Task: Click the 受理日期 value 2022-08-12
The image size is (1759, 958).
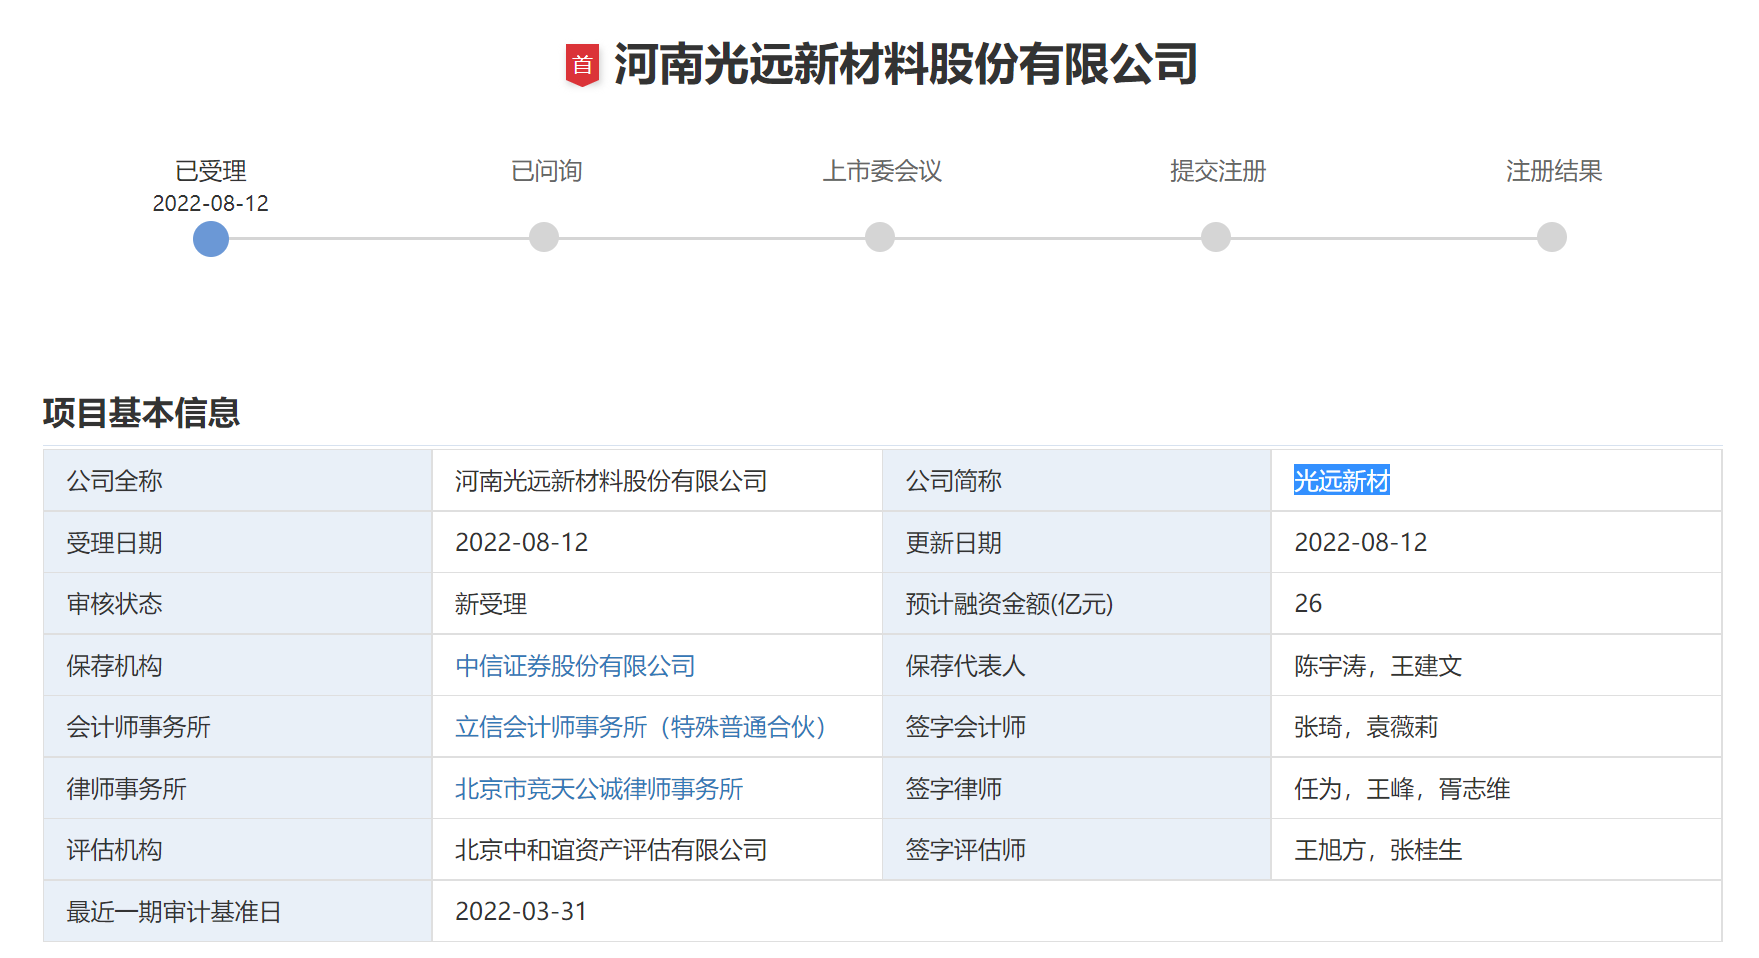Action: click(x=522, y=543)
